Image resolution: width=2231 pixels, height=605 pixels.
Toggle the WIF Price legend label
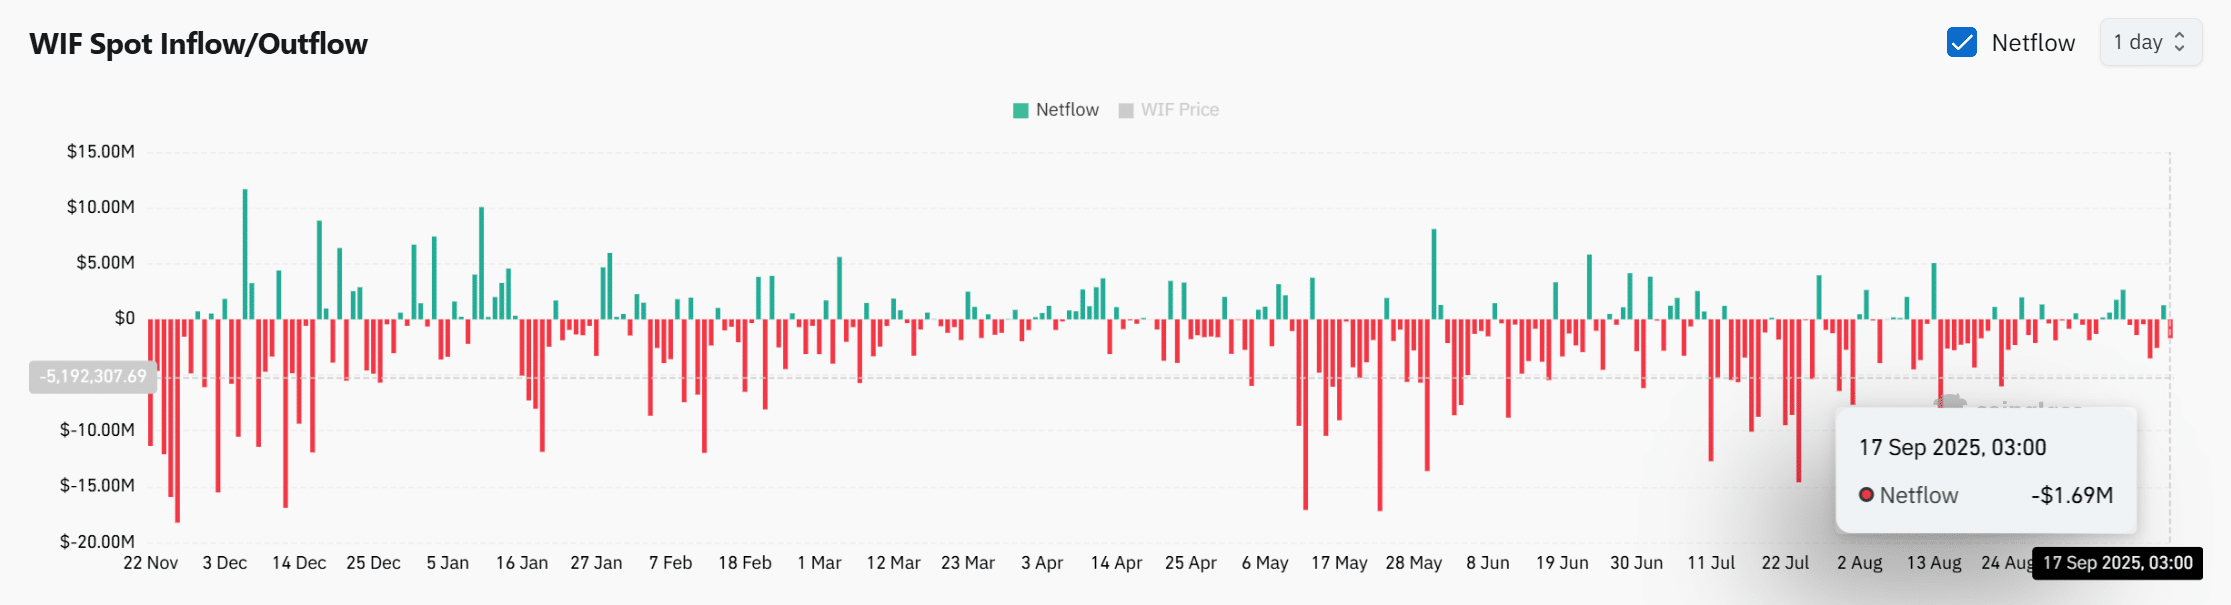pyautogui.click(x=1180, y=110)
